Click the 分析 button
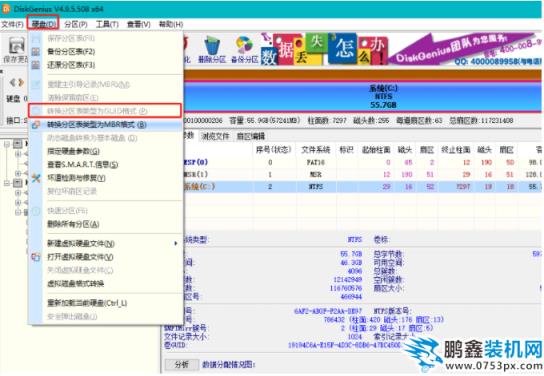Viewport: 544px width, 376px height. 182,364
